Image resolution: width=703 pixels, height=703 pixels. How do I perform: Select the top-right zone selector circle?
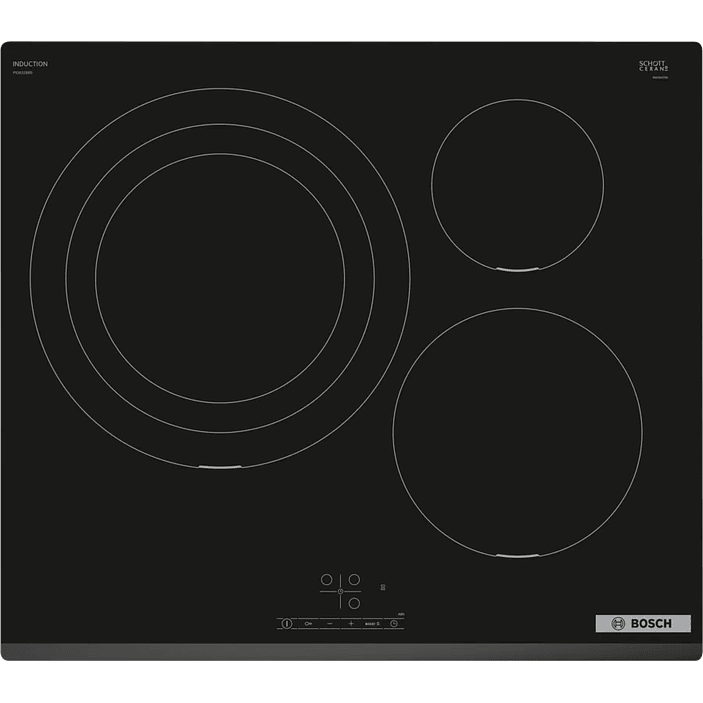pyautogui.click(x=354, y=579)
